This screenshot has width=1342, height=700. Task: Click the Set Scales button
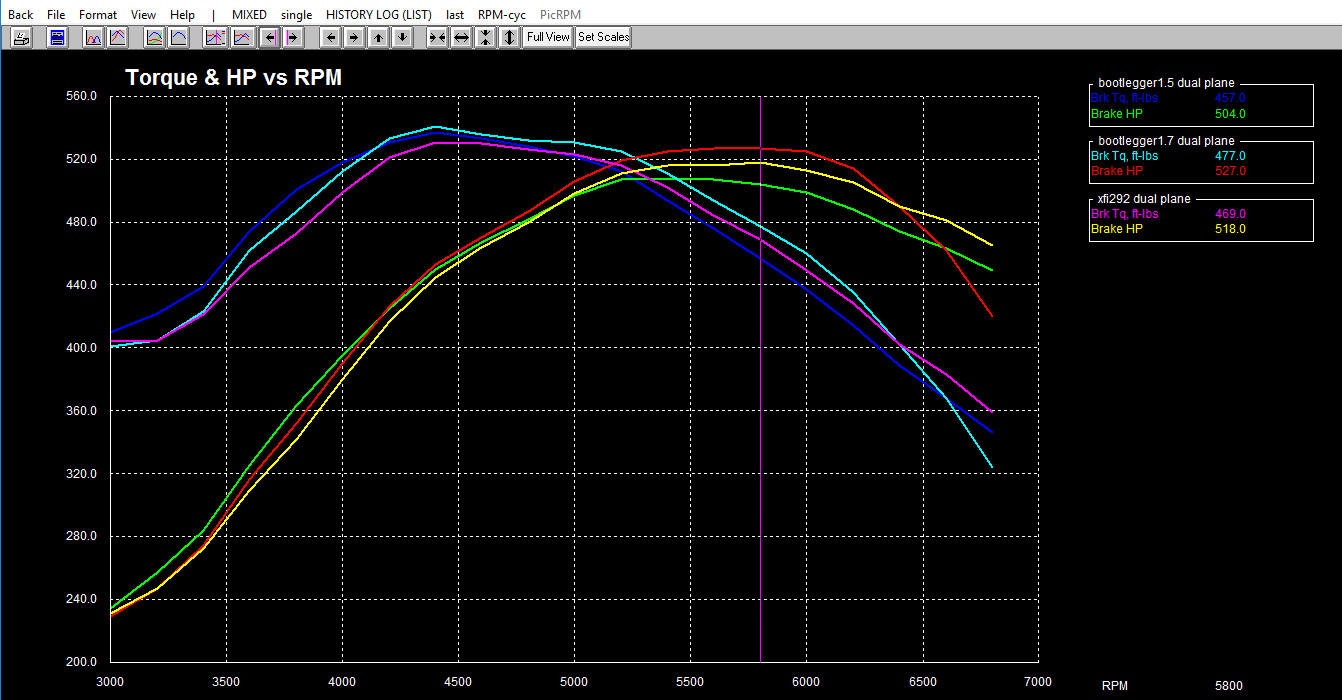point(603,38)
